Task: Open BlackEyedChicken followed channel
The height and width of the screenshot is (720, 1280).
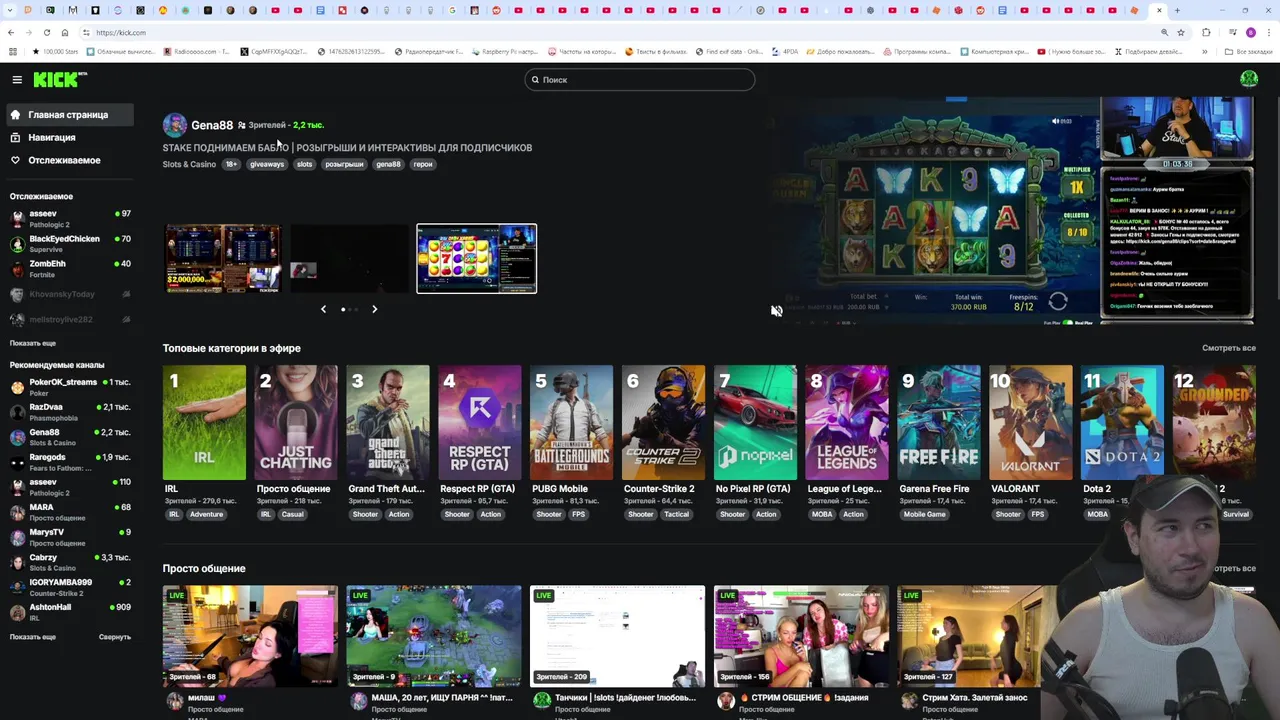Action: [70, 243]
